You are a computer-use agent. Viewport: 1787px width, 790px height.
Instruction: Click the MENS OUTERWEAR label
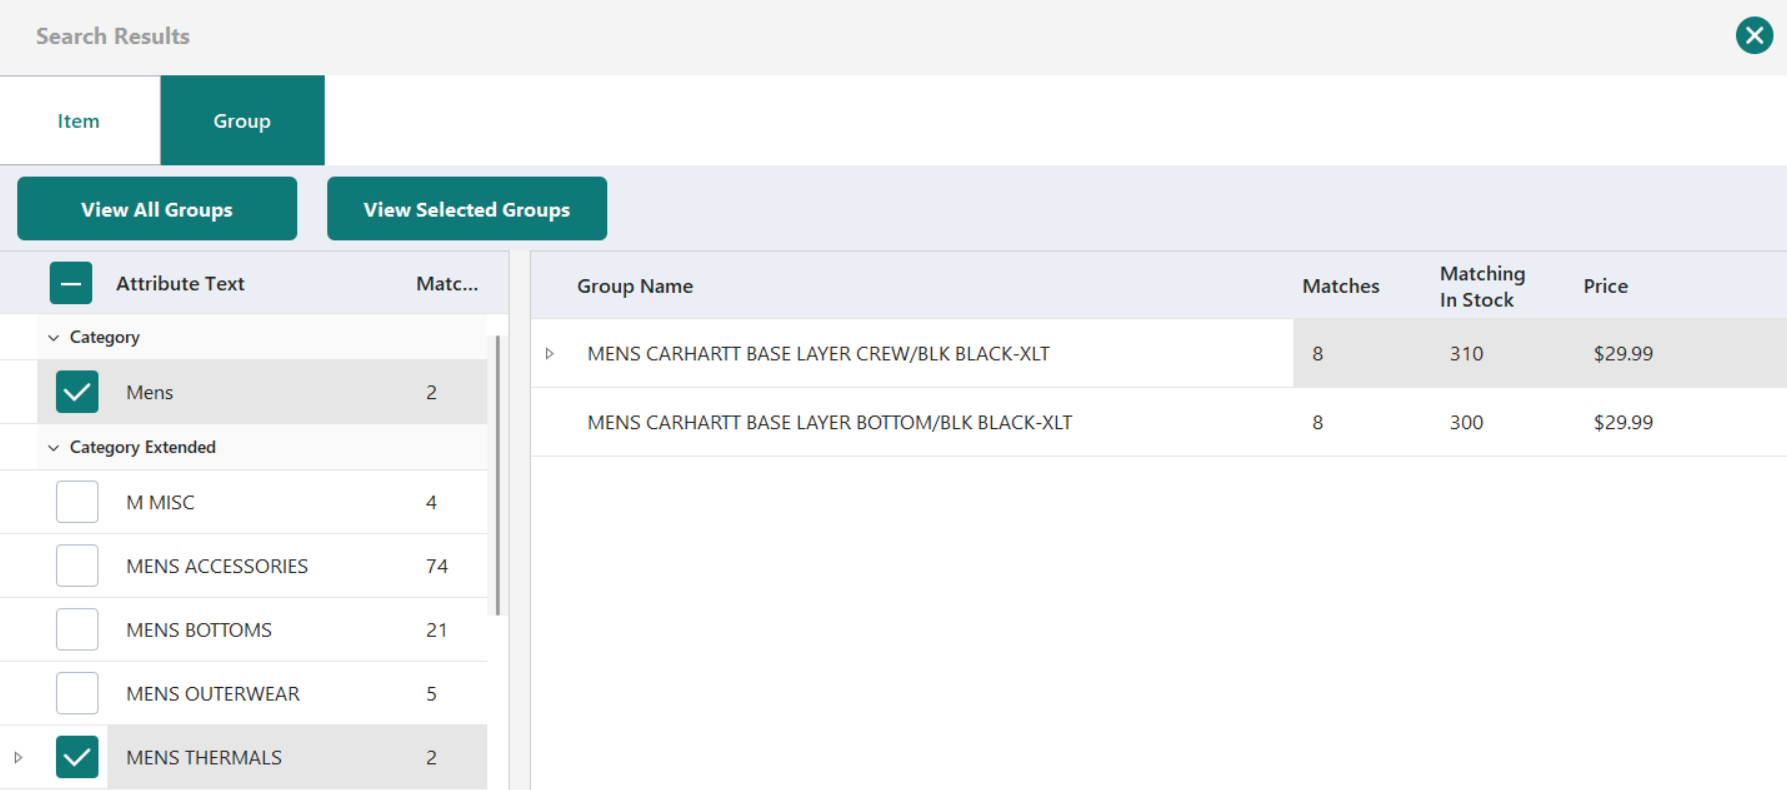click(213, 694)
